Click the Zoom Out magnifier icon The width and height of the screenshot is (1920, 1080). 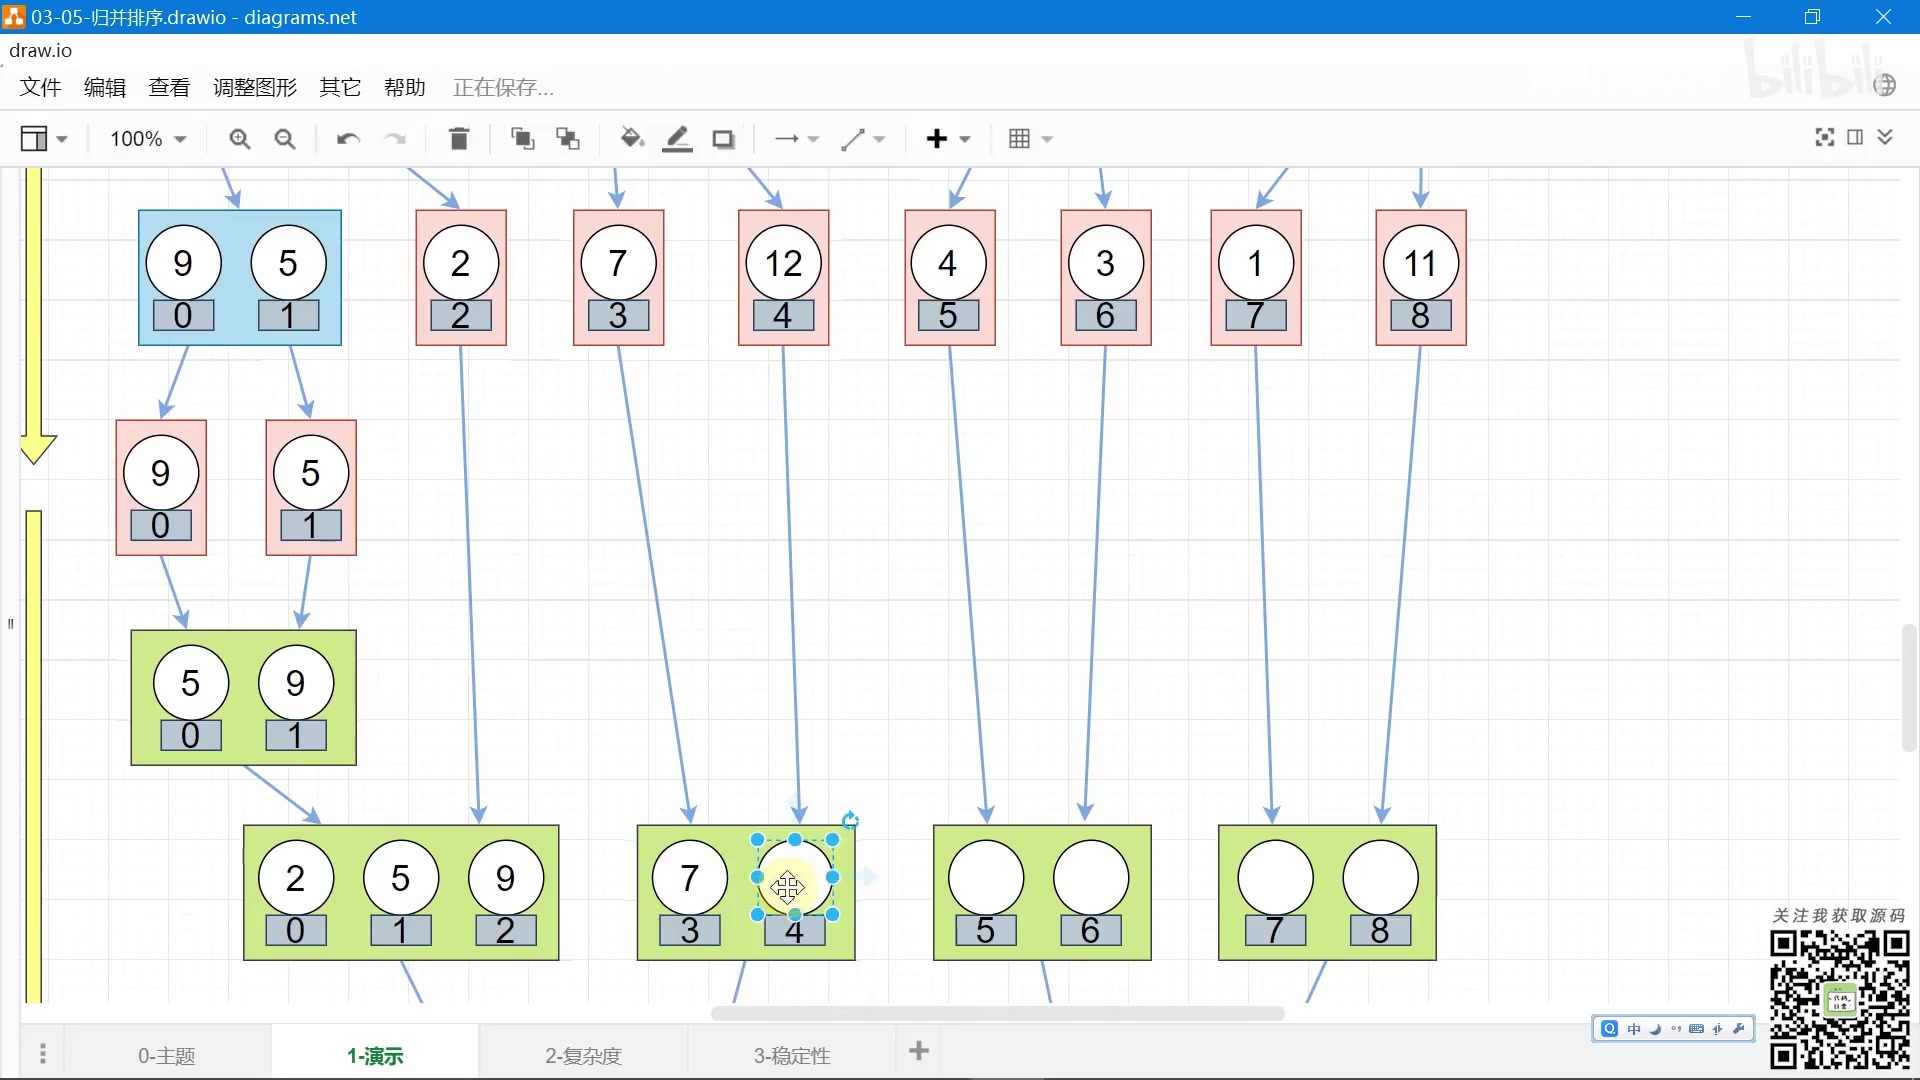(x=285, y=139)
